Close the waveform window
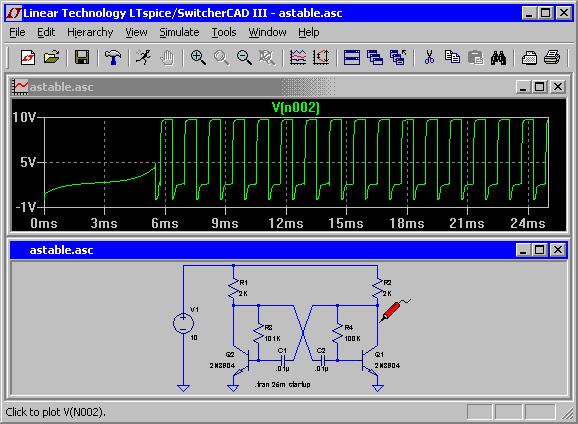Screen dimensions: 578x424 point(558,87)
